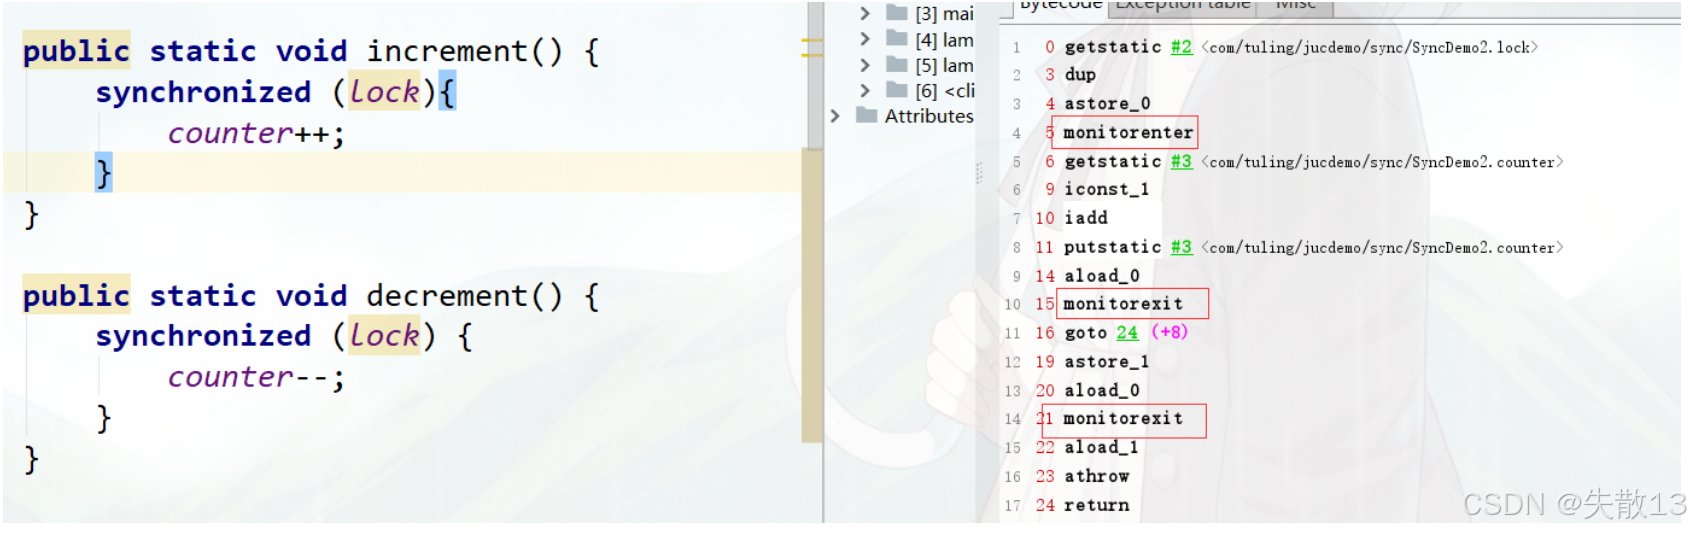The height and width of the screenshot is (534, 1691).
Task: Click the aload_0 instruction at offset 14
Action: pos(1102,276)
